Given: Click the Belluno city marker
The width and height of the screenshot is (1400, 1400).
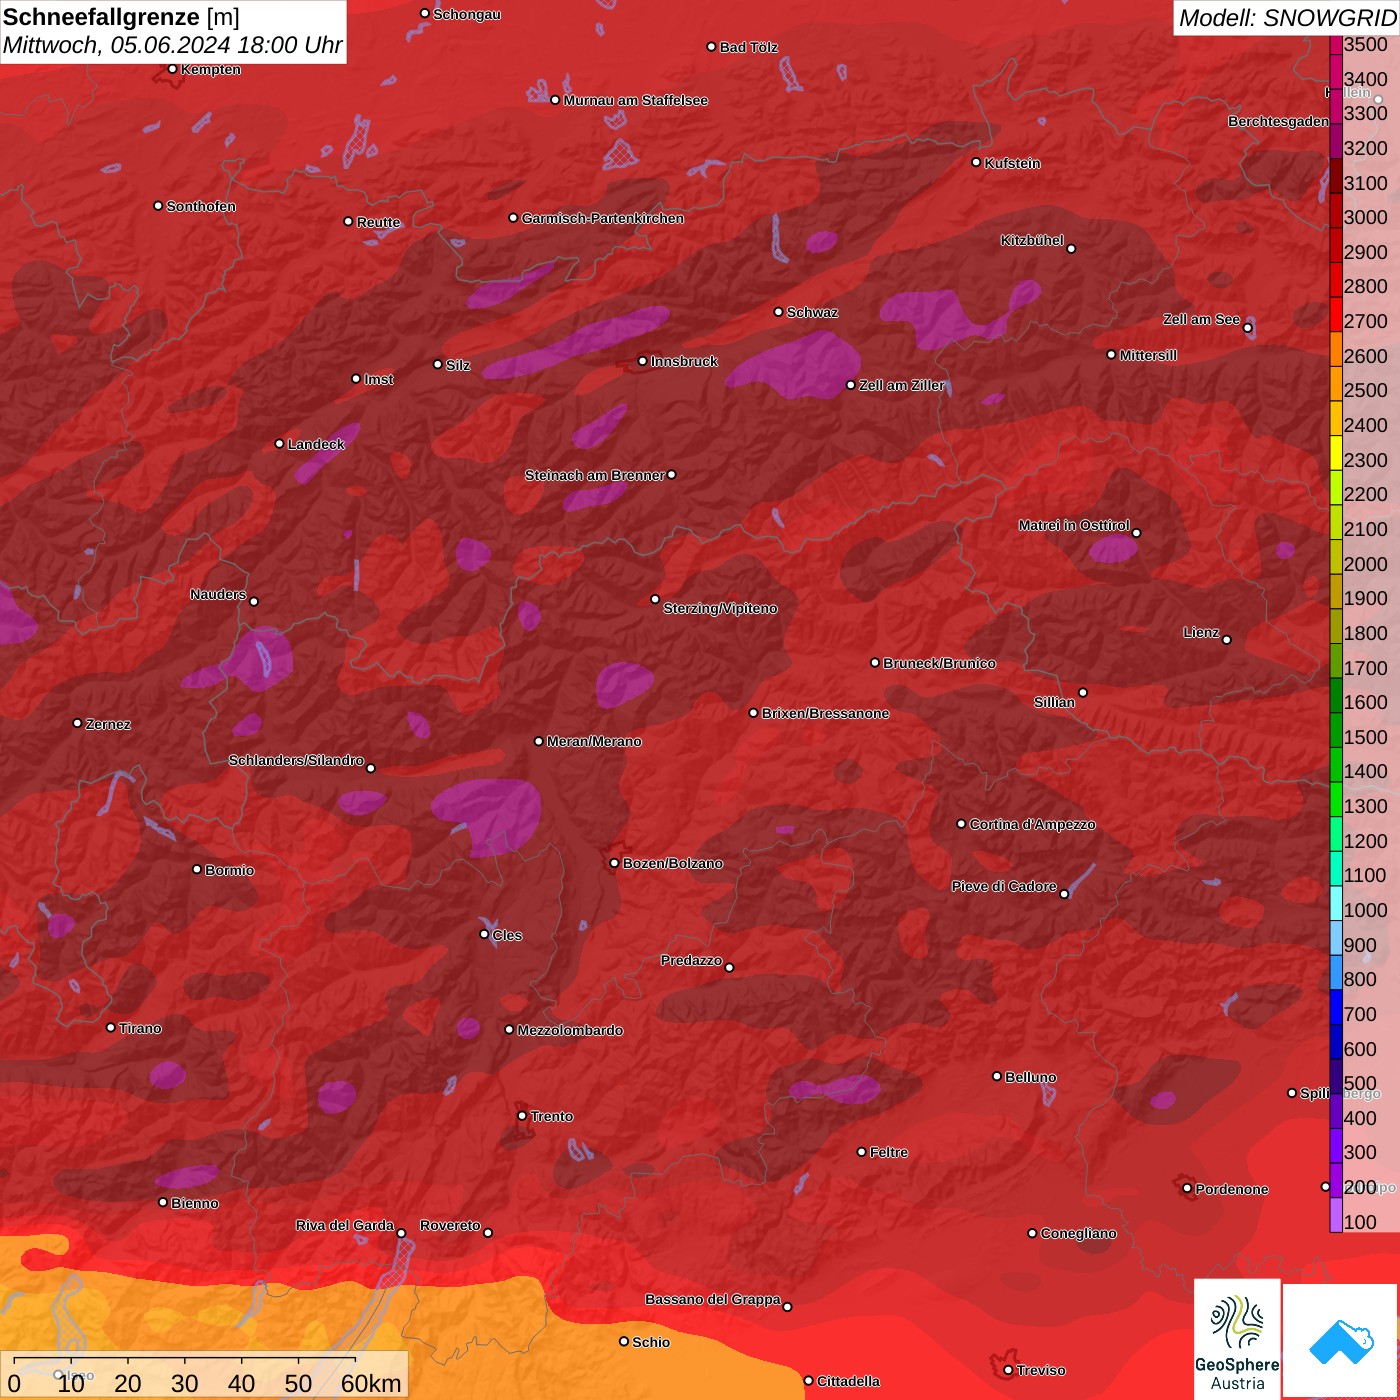Looking at the screenshot, I should [996, 1076].
